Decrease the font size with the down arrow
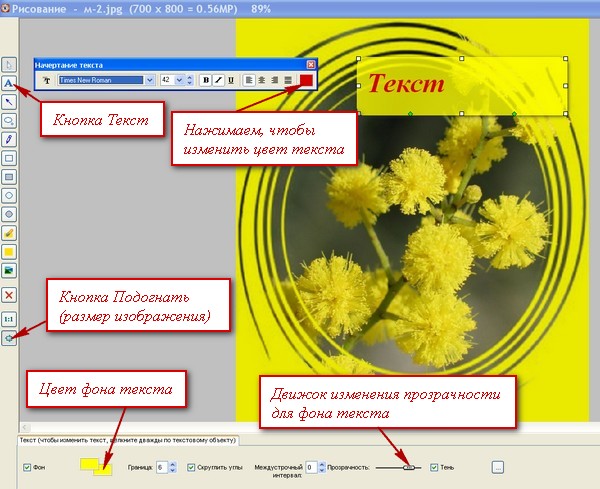Viewport: 600px width, 489px height. 189,83
